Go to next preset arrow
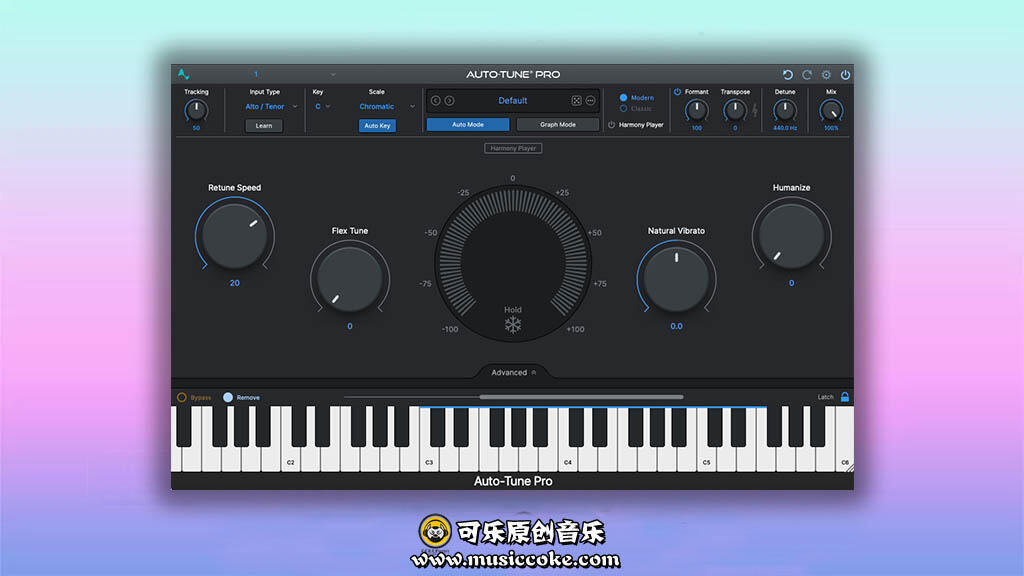The image size is (1024, 576). [x=449, y=101]
